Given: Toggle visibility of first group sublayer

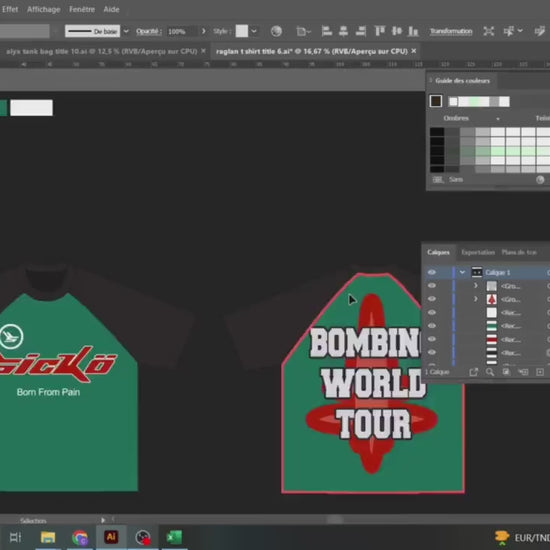Looking at the screenshot, I should point(432,286).
